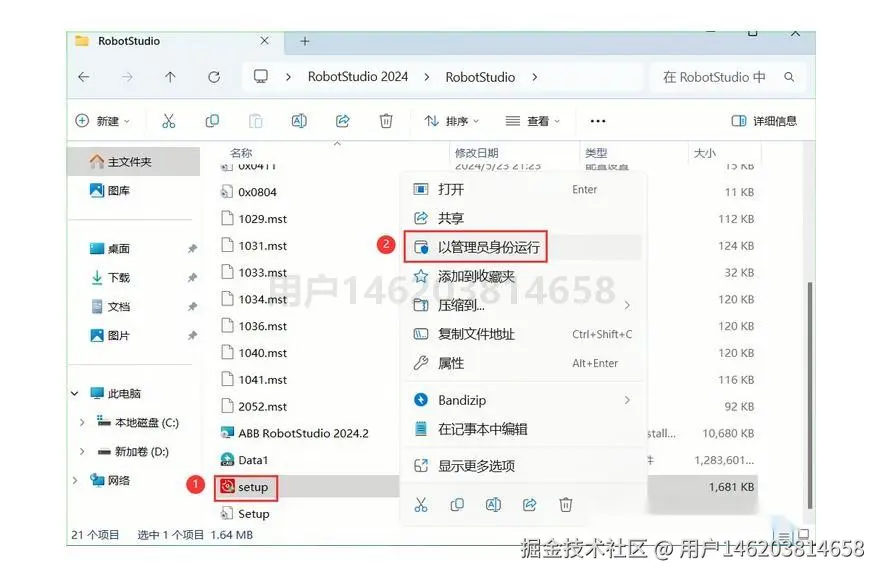882x578 pixels.
Task: Click the Rename icon on the toolbar
Action: pos(299,120)
